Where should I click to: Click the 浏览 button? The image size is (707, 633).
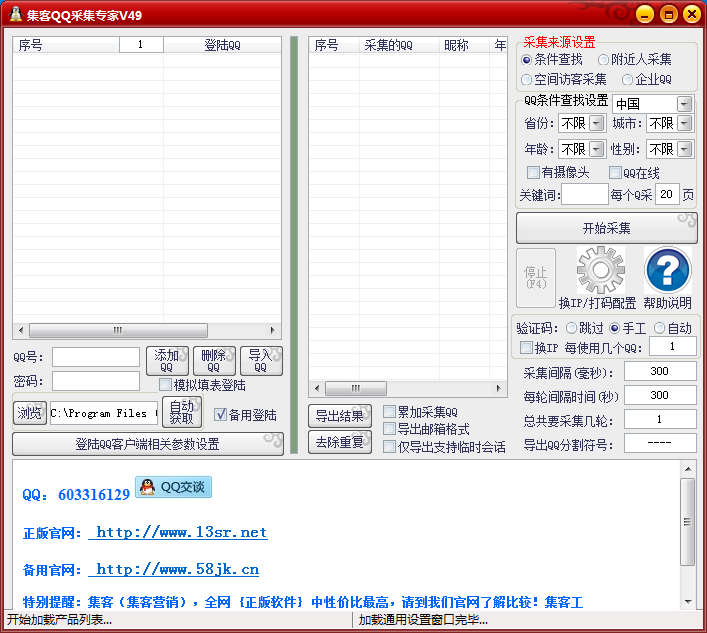(30, 413)
